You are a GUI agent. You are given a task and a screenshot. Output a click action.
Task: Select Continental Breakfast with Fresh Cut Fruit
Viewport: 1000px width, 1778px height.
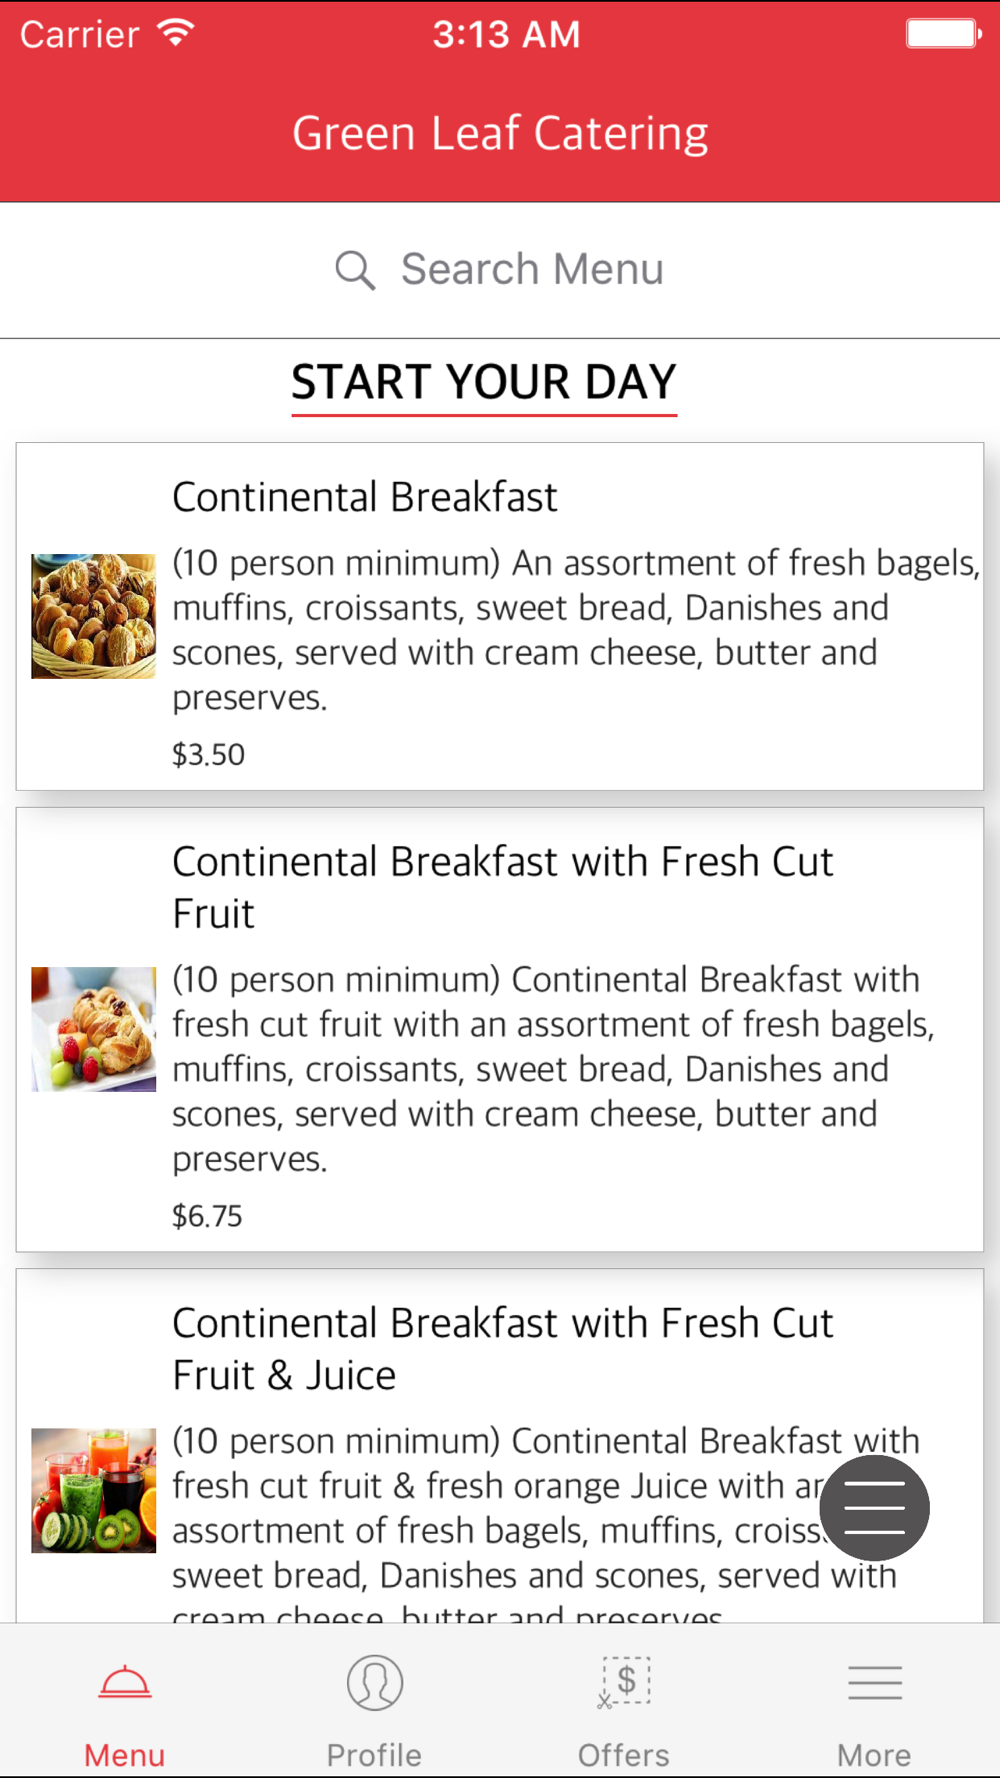point(502,887)
